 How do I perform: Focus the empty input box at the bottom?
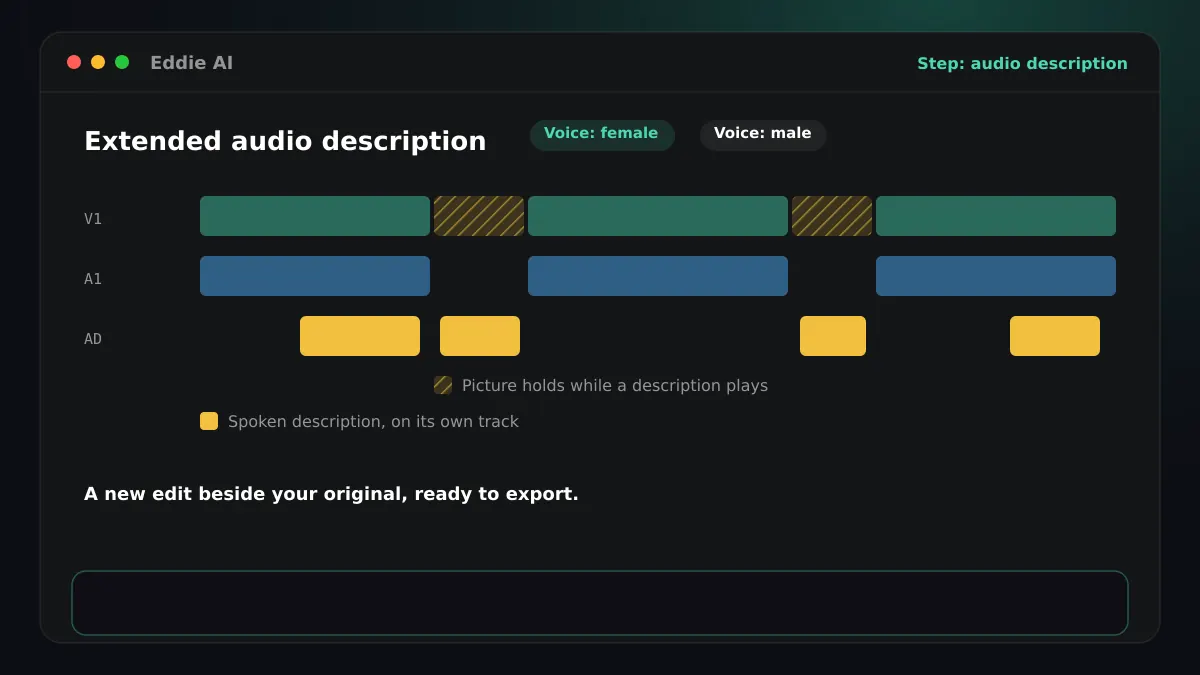pos(600,603)
